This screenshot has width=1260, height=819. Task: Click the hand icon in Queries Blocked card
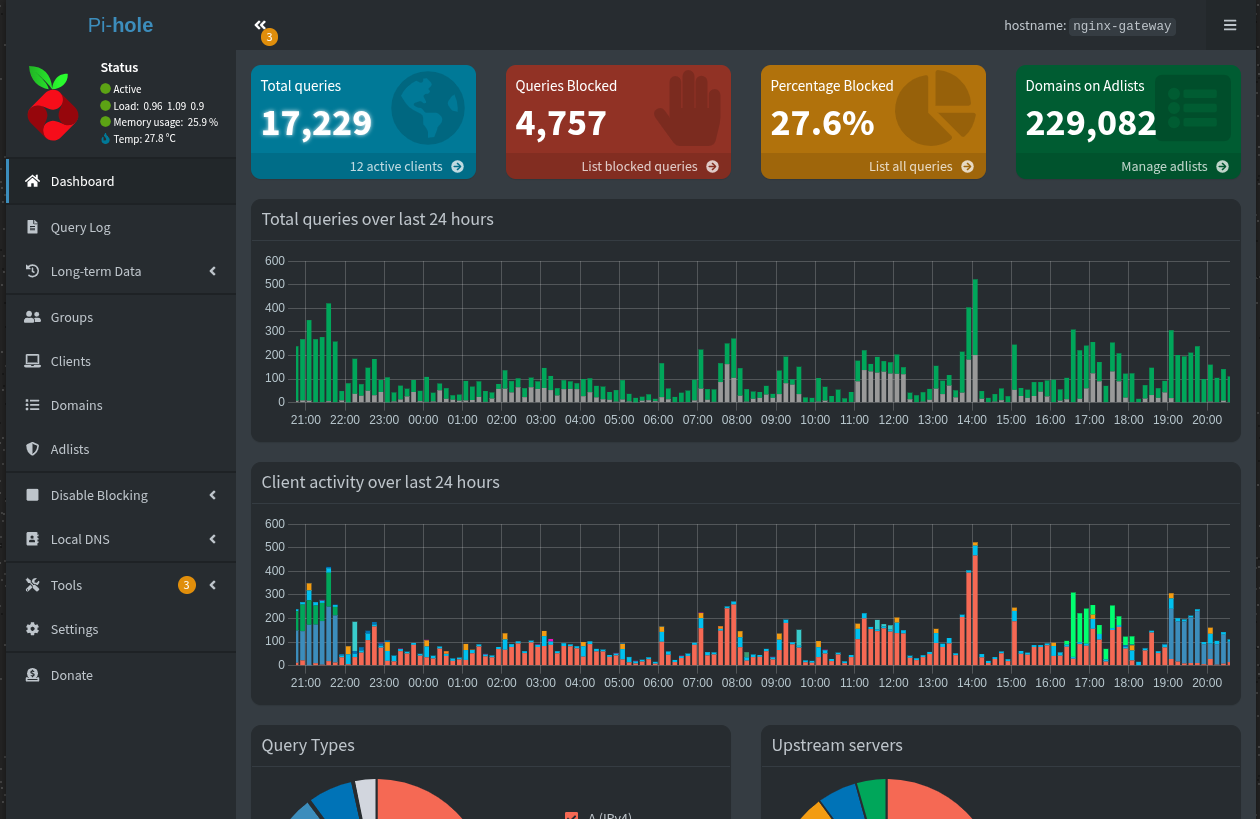point(688,110)
